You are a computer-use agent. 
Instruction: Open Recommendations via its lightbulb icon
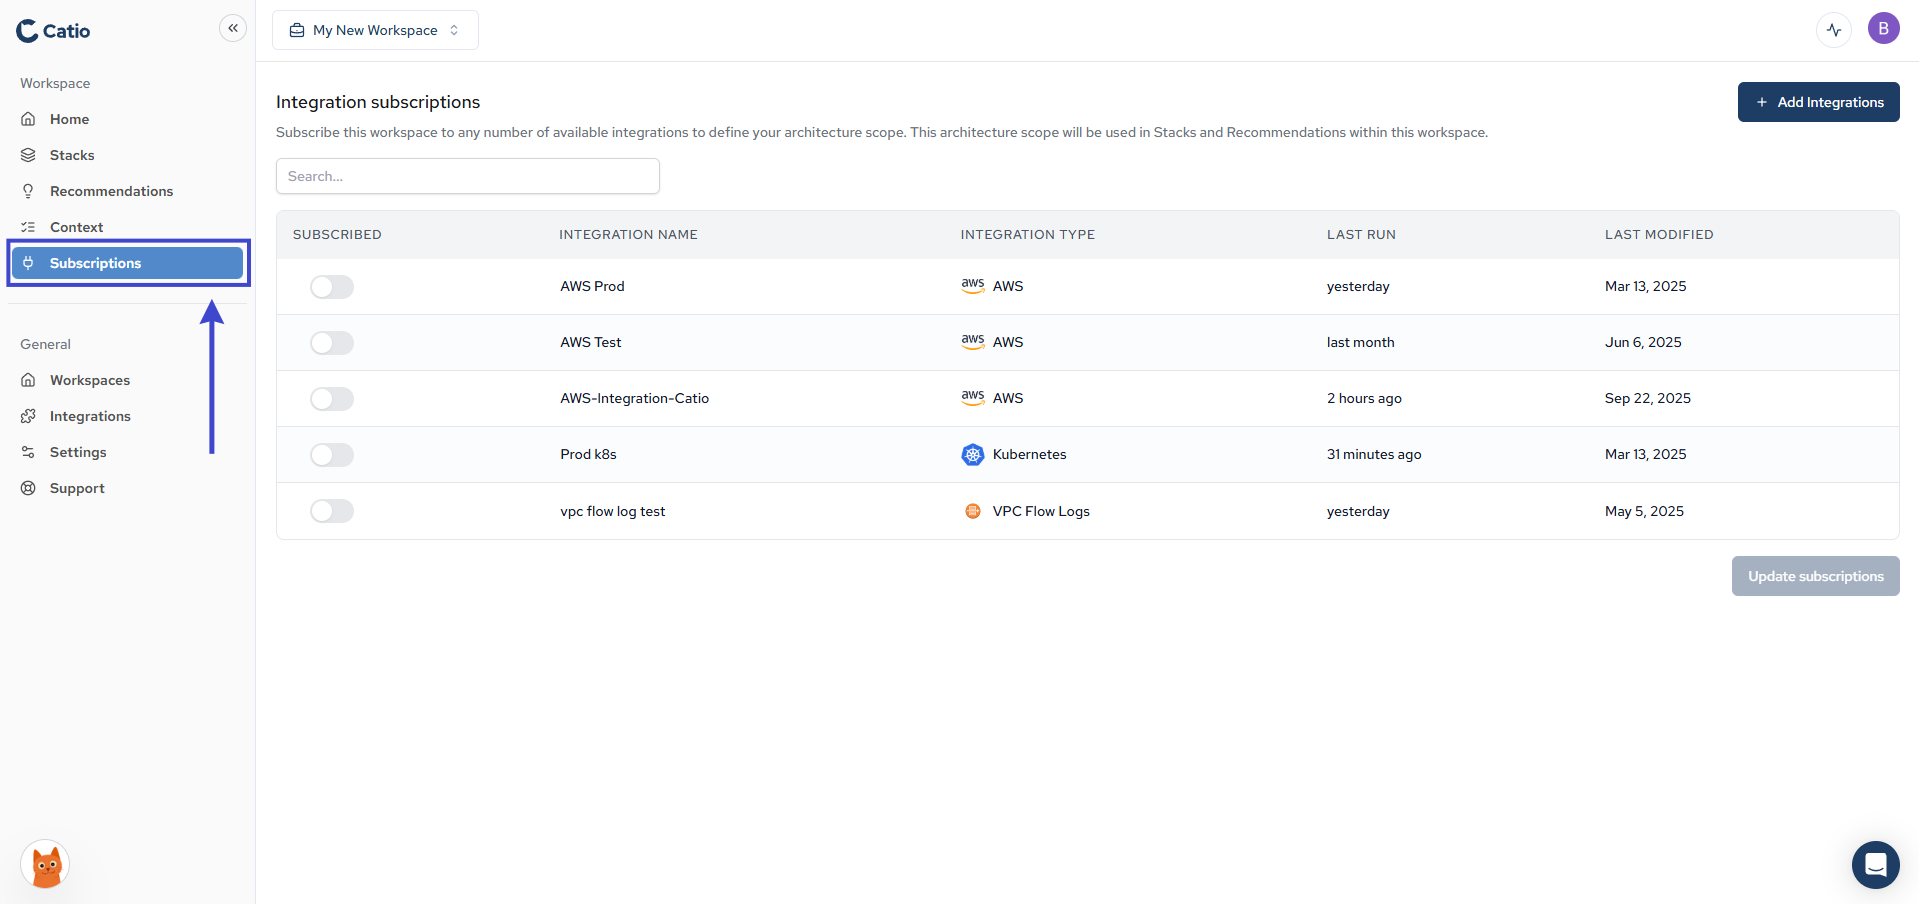(x=29, y=191)
